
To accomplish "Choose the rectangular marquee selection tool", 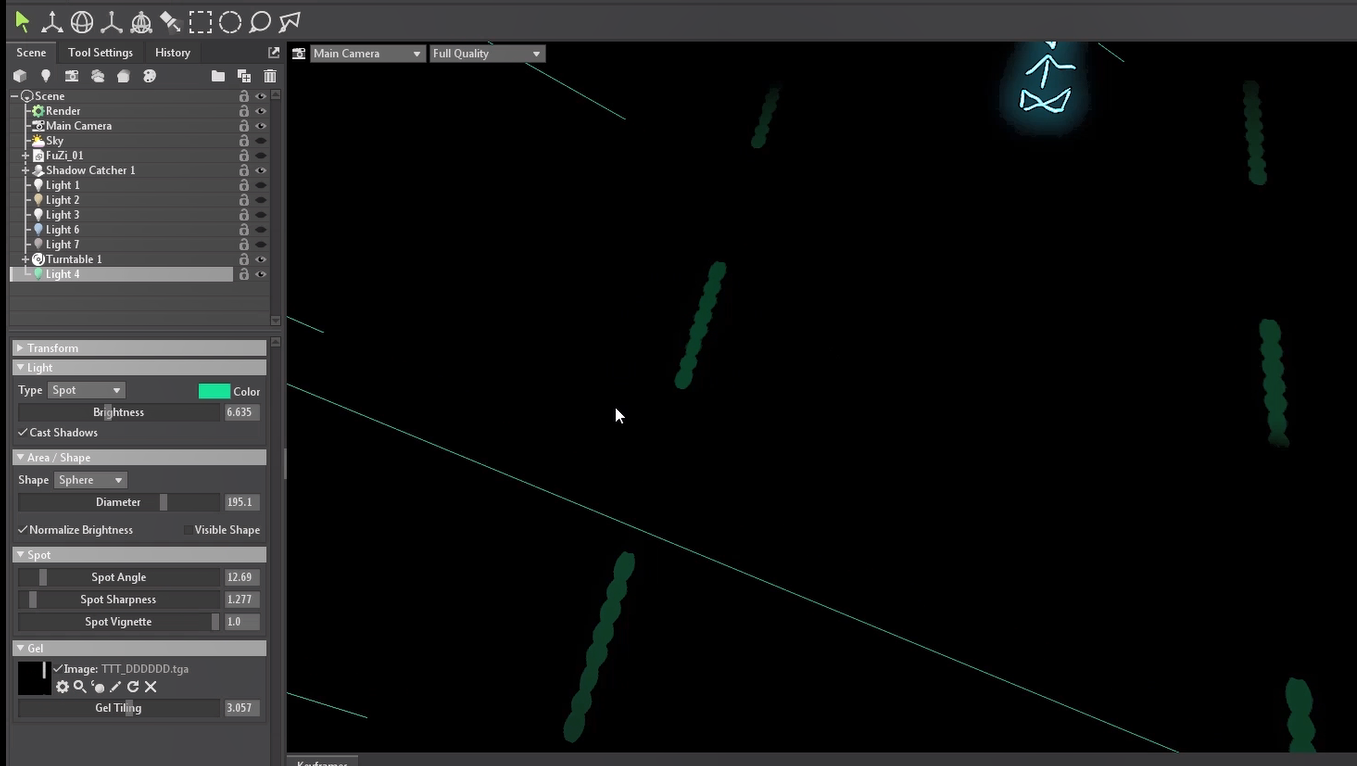I will (201, 21).
